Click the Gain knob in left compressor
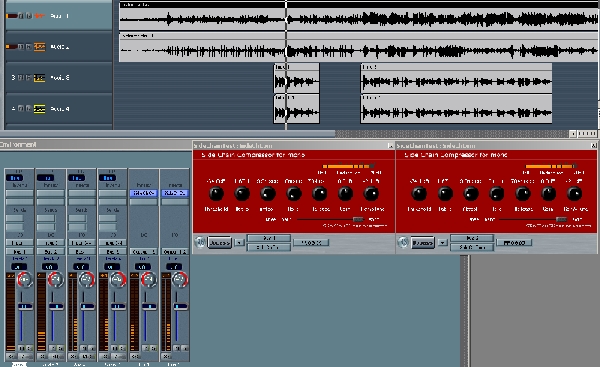 pos(345,194)
